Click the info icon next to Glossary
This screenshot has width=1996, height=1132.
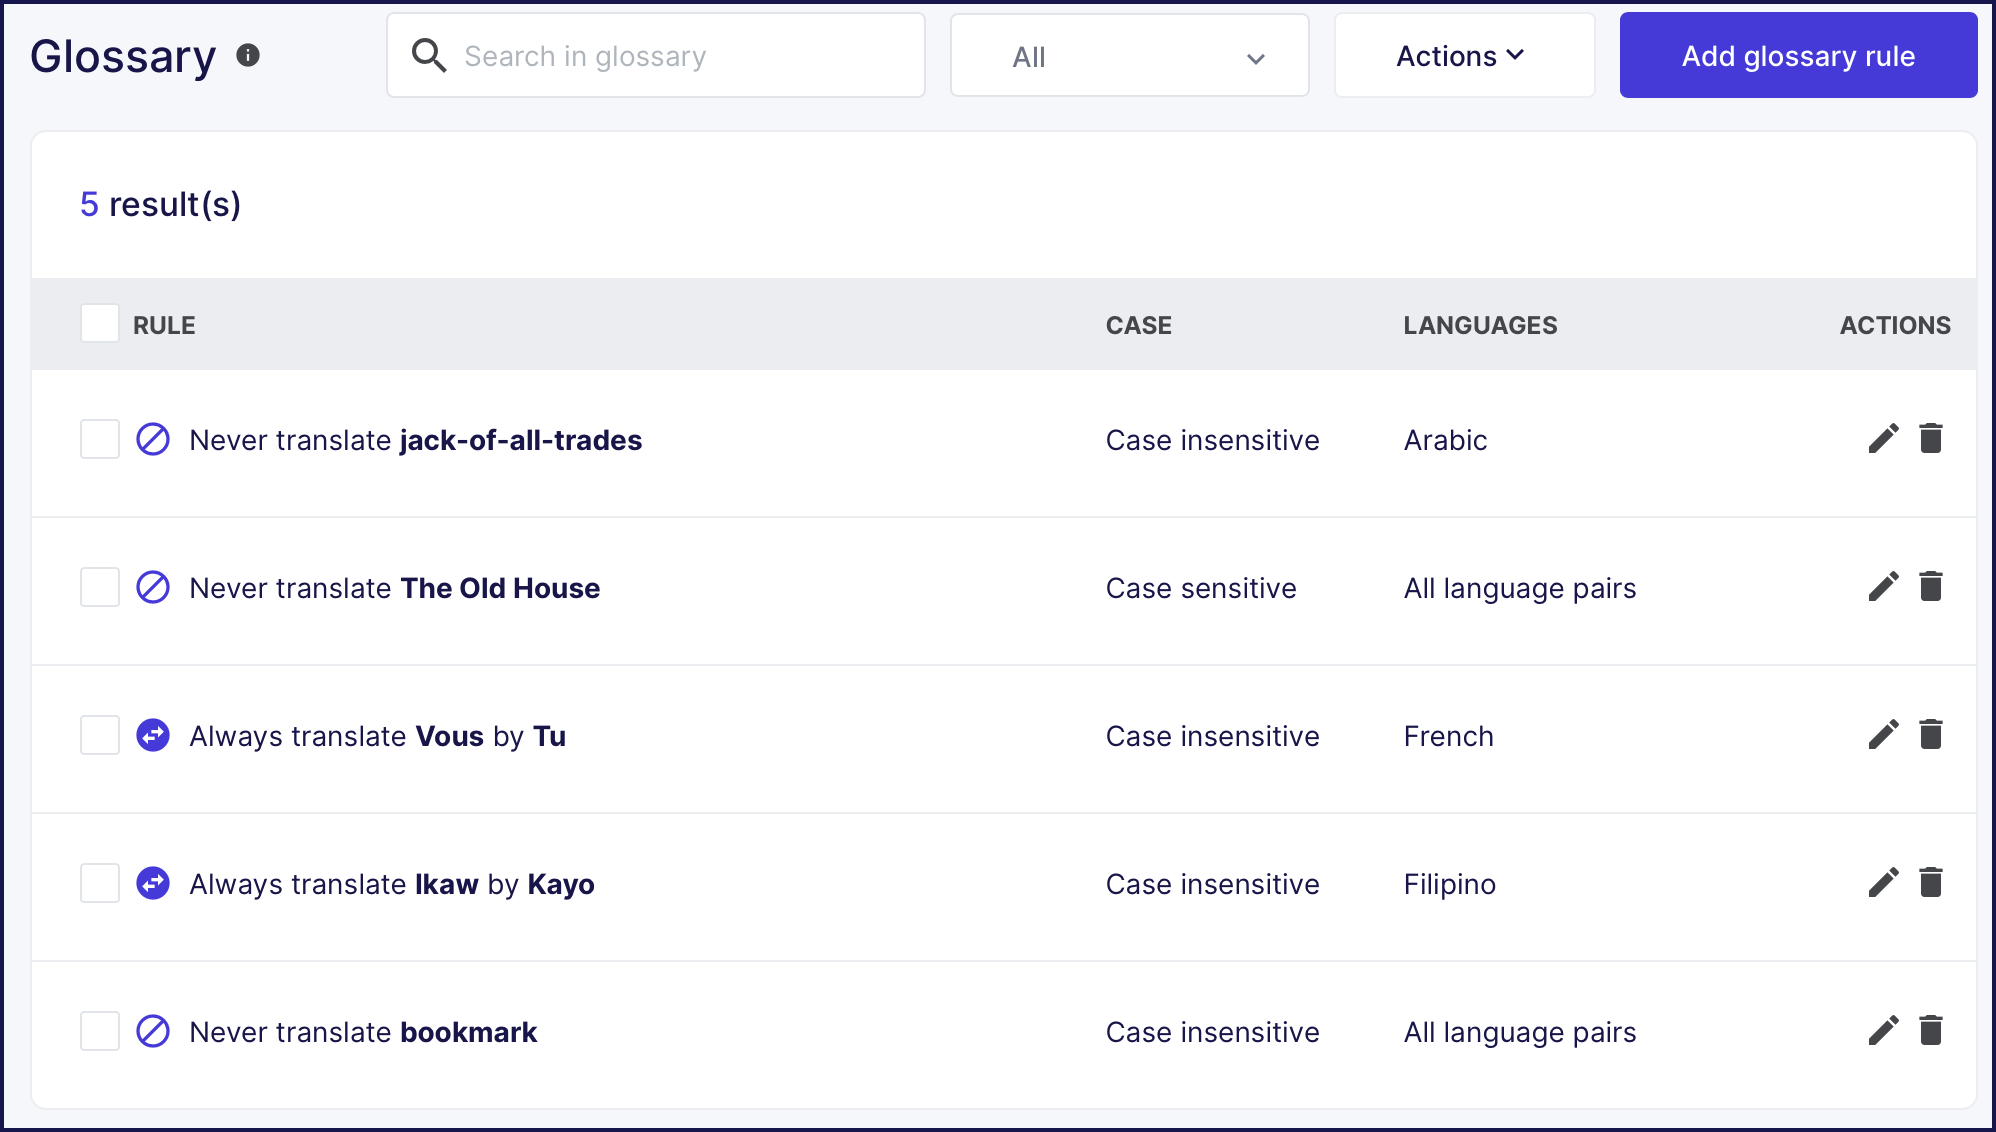248,56
